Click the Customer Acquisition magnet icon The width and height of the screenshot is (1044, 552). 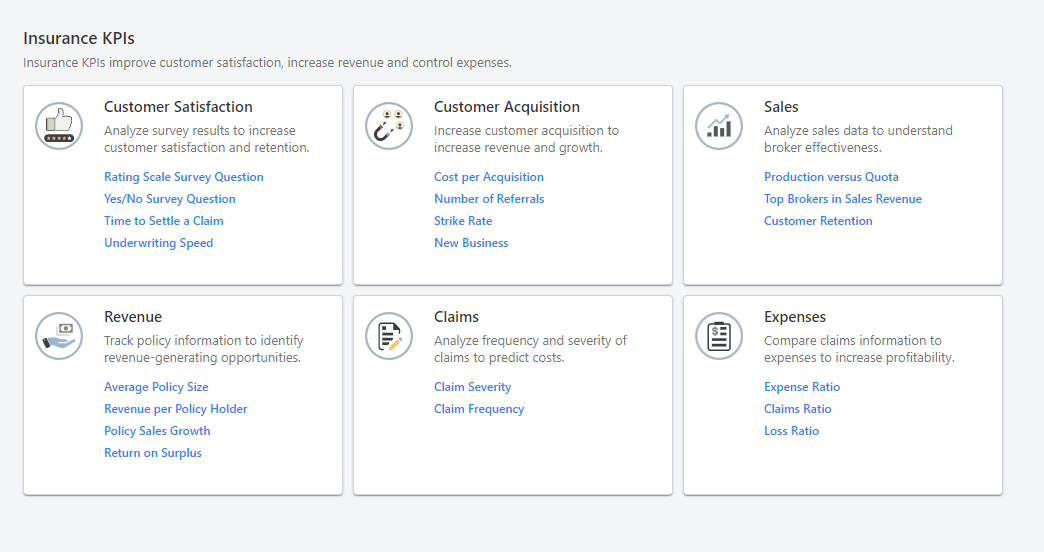389,126
